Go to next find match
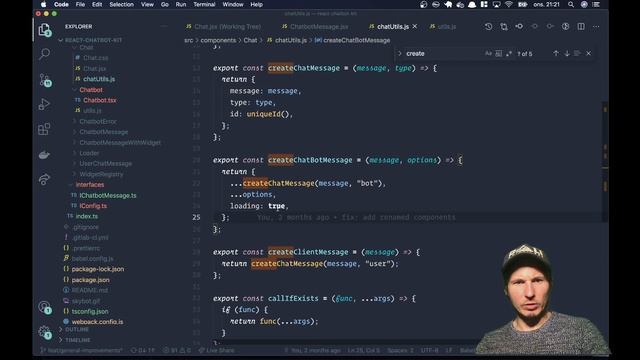Image resolution: width=640 pixels, height=360 pixels. (x=567, y=53)
